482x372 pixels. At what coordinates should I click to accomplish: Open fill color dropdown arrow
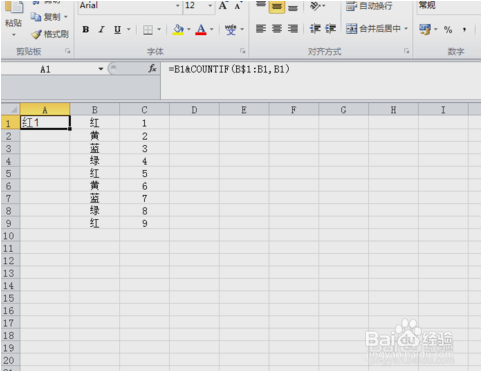[x=189, y=29]
